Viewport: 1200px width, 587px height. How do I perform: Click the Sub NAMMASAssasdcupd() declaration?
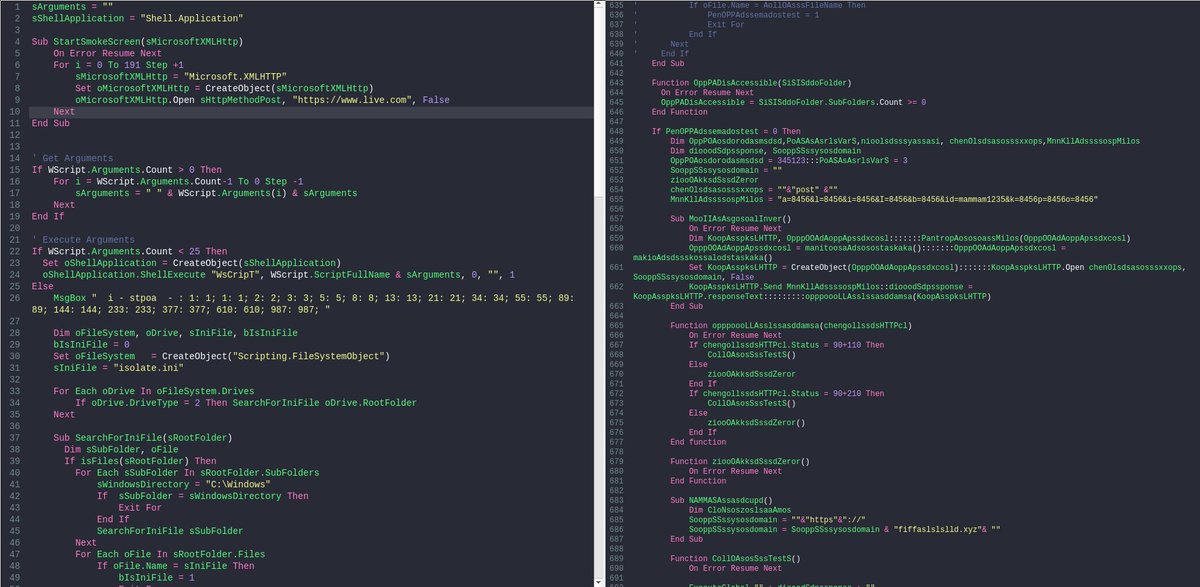coord(720,499)
